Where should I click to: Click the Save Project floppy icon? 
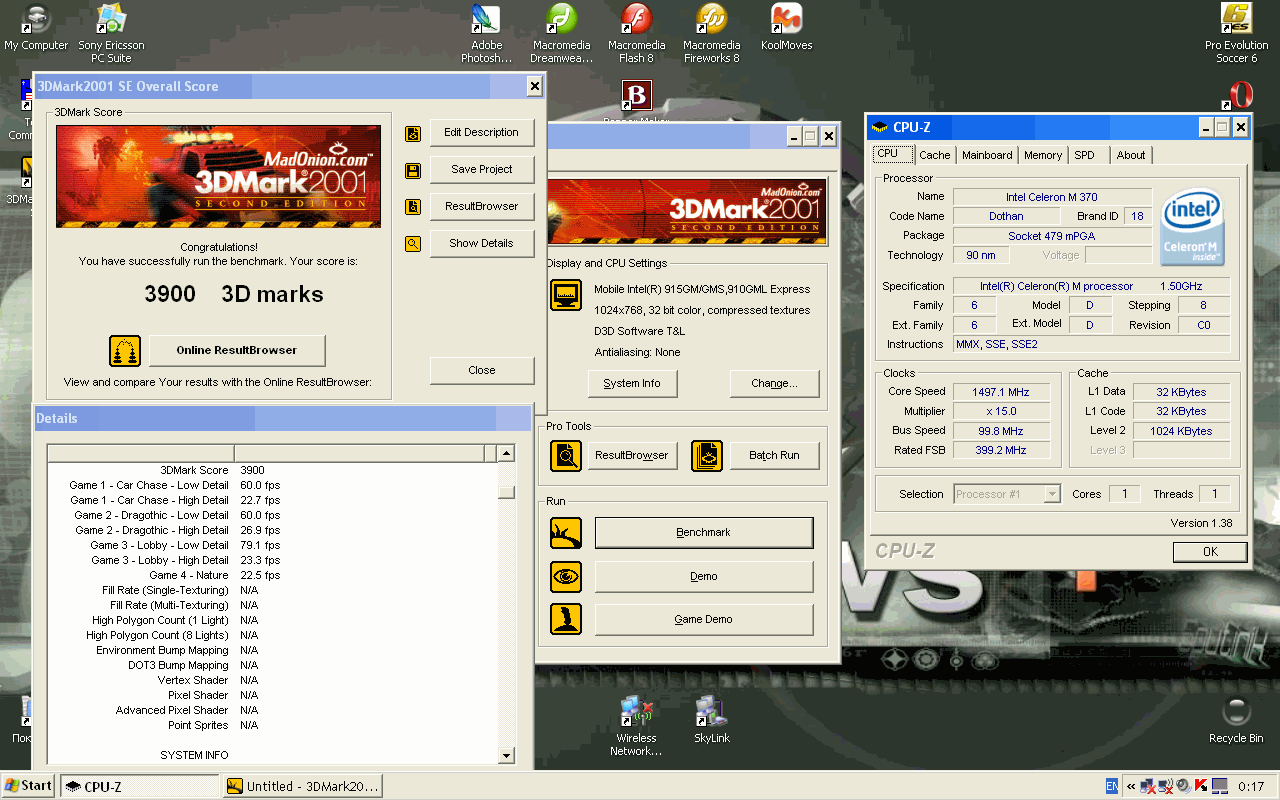pyautogui.click(x=413, y=171)
